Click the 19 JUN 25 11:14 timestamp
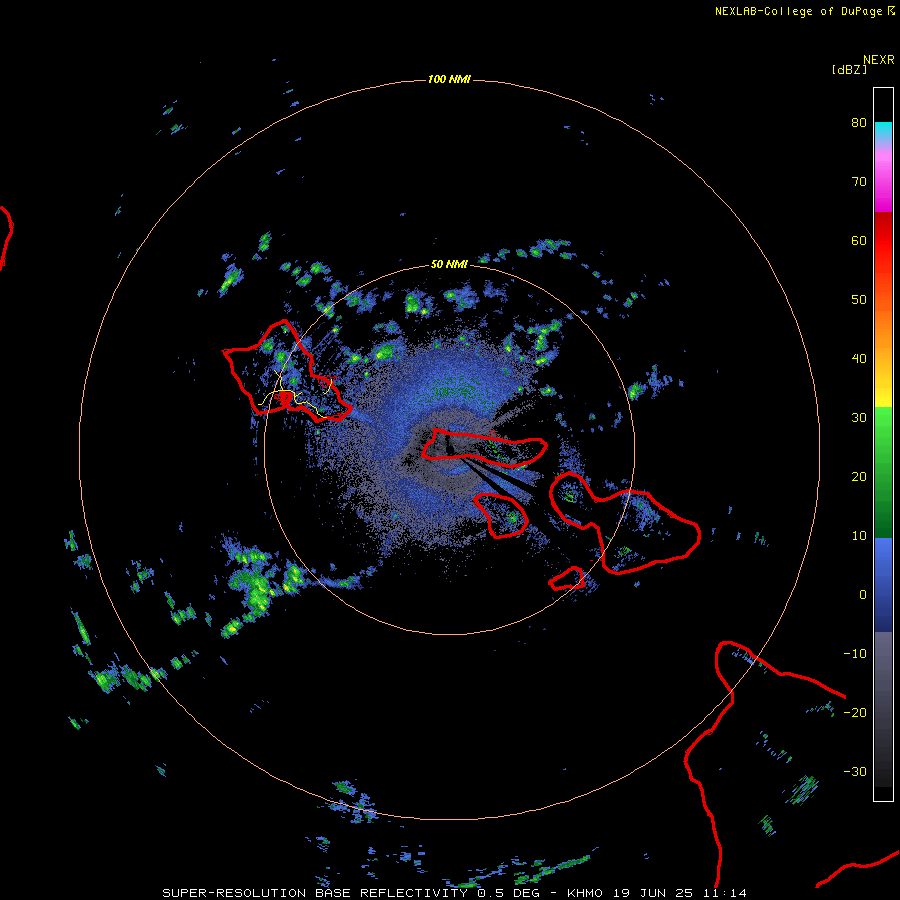The height and width of the screenshot is (900, 900). (680, 893)
